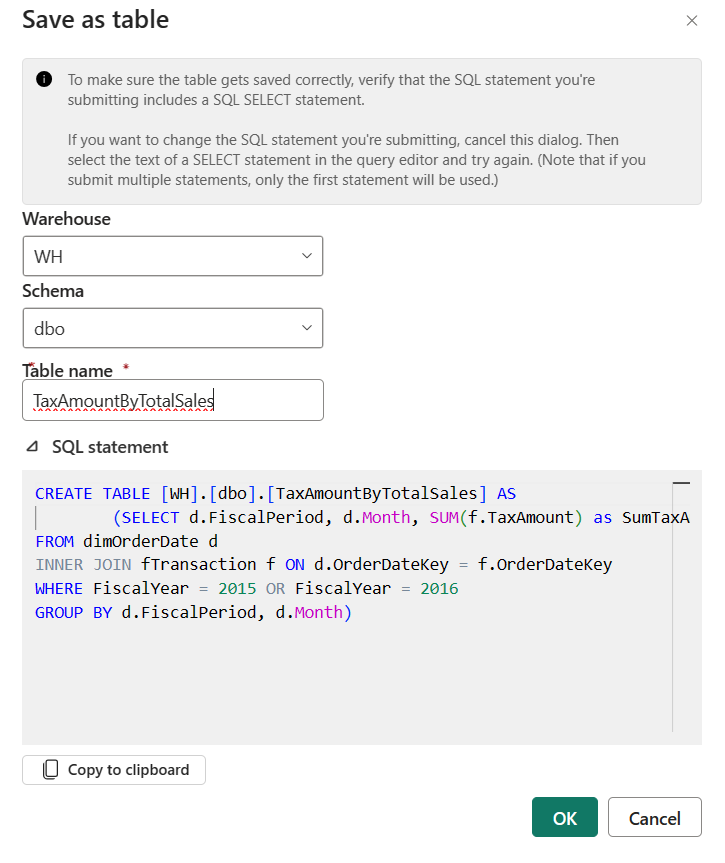Click the FROM dimOrderDate line
Screen dimensions: 725x863
pos(126,542)
